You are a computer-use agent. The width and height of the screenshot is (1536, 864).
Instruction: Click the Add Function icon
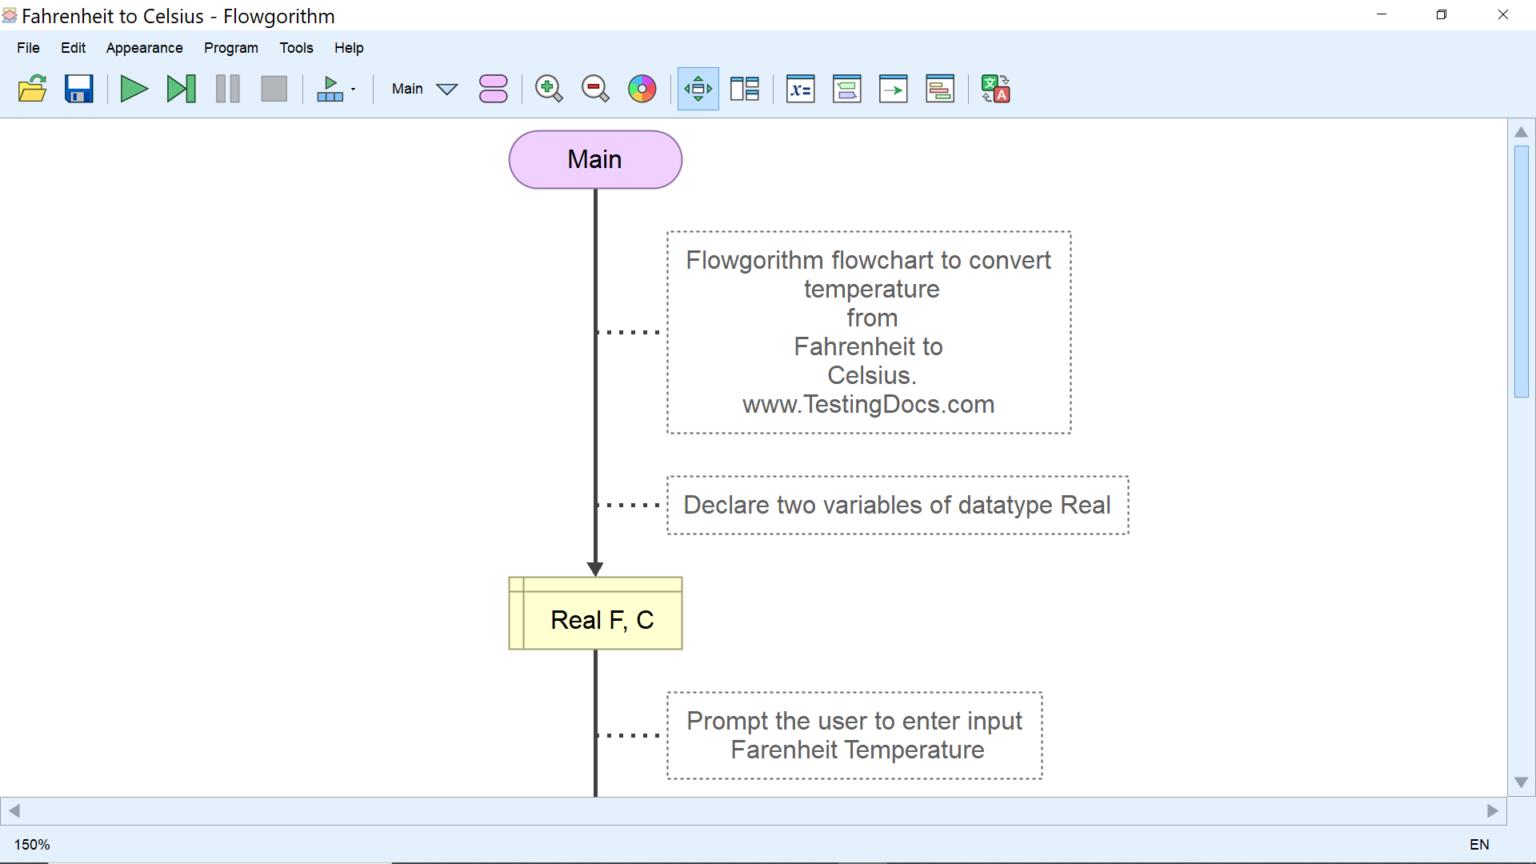494,88
